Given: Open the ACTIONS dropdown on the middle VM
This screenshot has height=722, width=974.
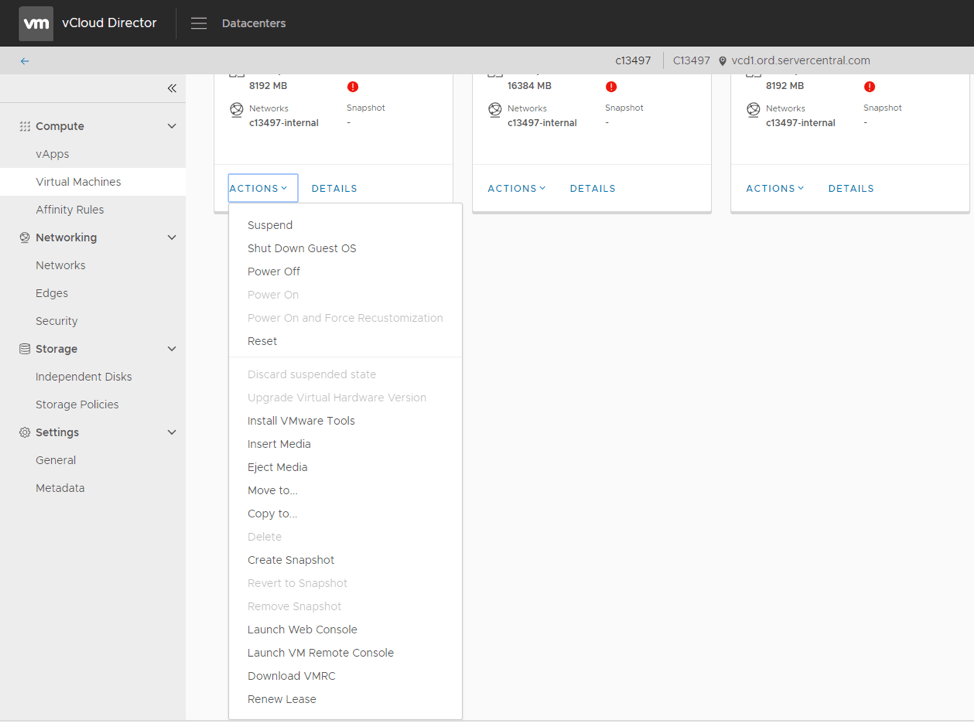Looking at the screenshot, I should (516, 188).
